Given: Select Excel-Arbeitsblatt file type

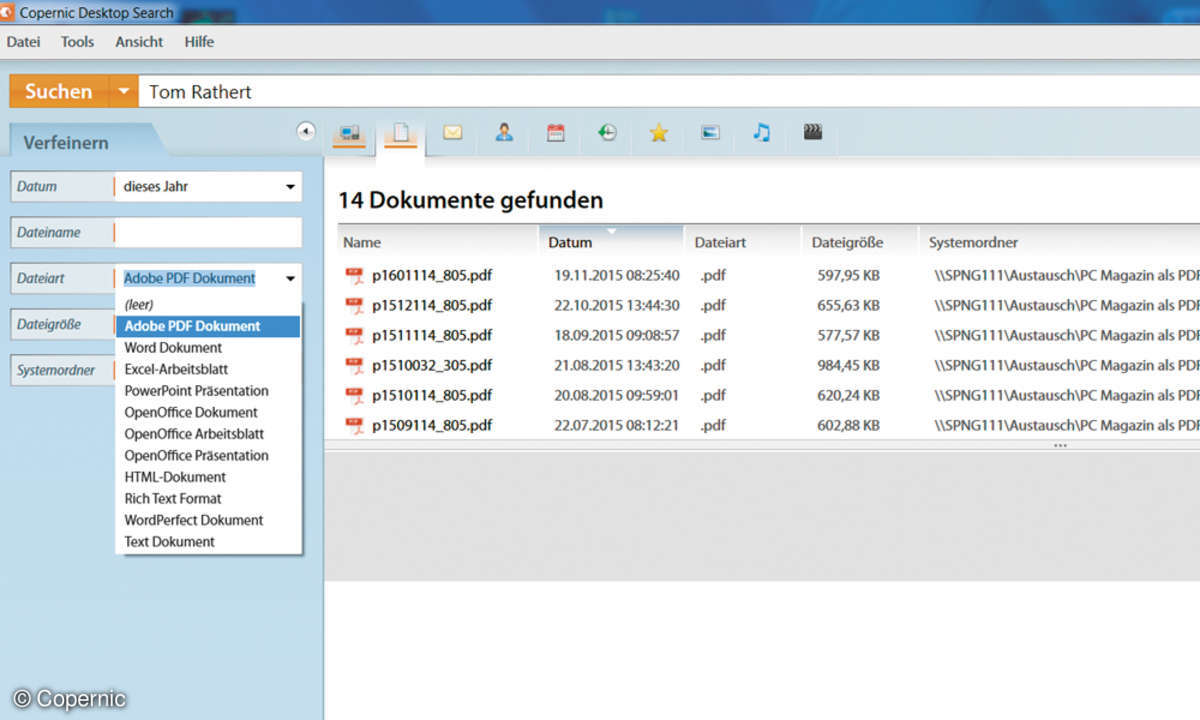Looking at the screenshot, I should [208, 369].
